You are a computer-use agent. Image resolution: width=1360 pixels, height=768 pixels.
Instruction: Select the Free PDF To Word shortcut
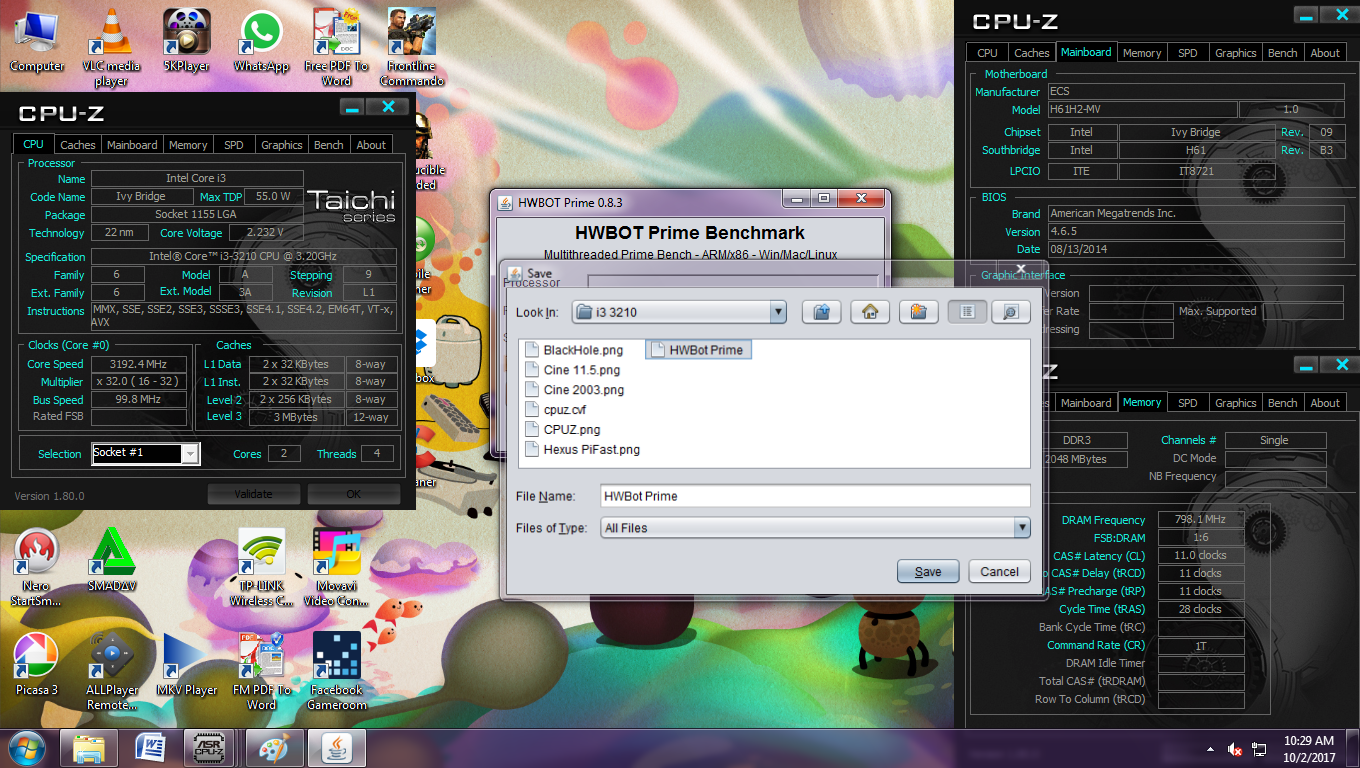[x=336, y=47]
